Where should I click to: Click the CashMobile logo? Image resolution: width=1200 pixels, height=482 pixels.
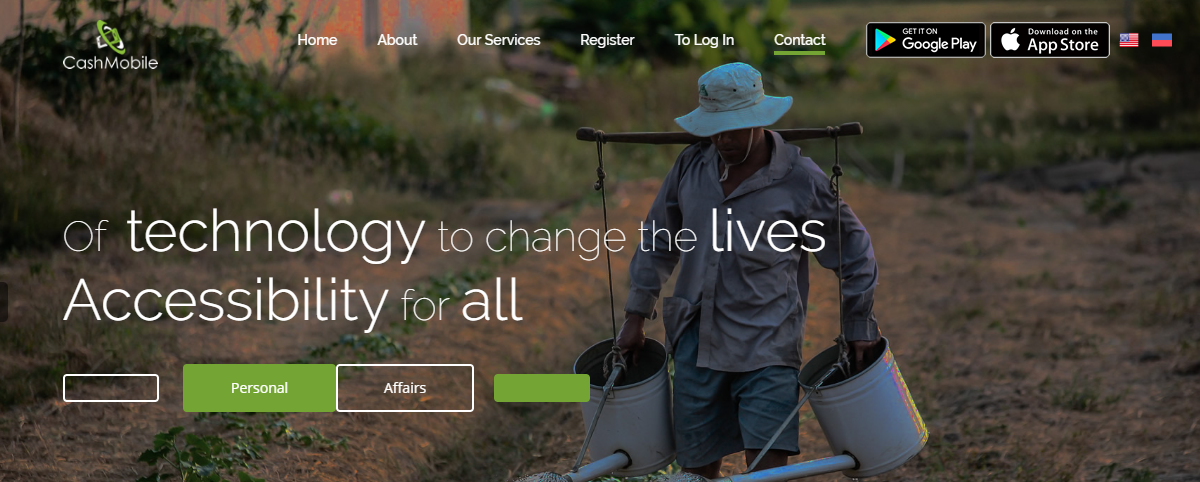[110, 46]
